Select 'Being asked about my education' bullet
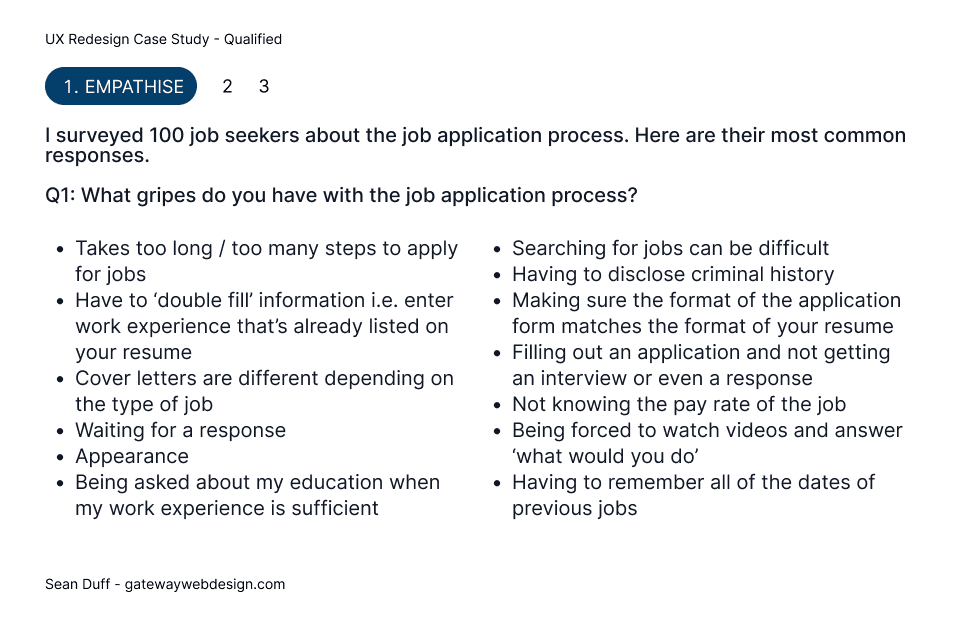This screenshot has width=959, height=619. click(x=257, y=495)
